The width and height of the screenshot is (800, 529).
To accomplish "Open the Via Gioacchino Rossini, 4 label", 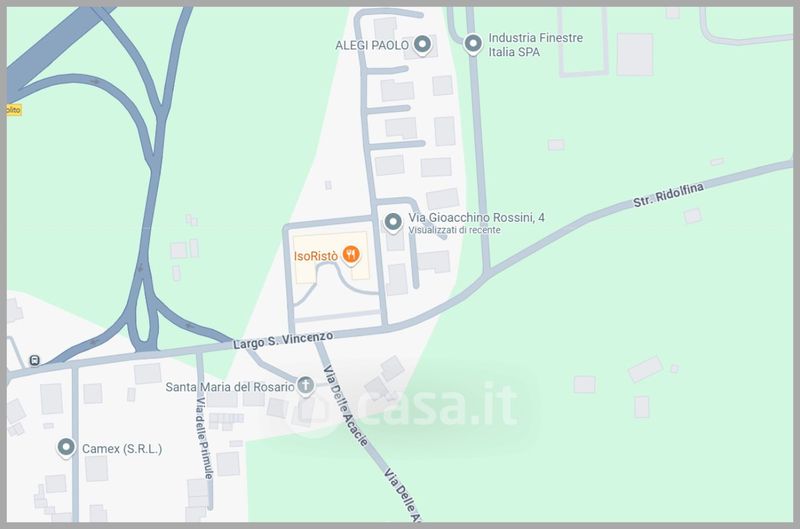I will [476, 218].
